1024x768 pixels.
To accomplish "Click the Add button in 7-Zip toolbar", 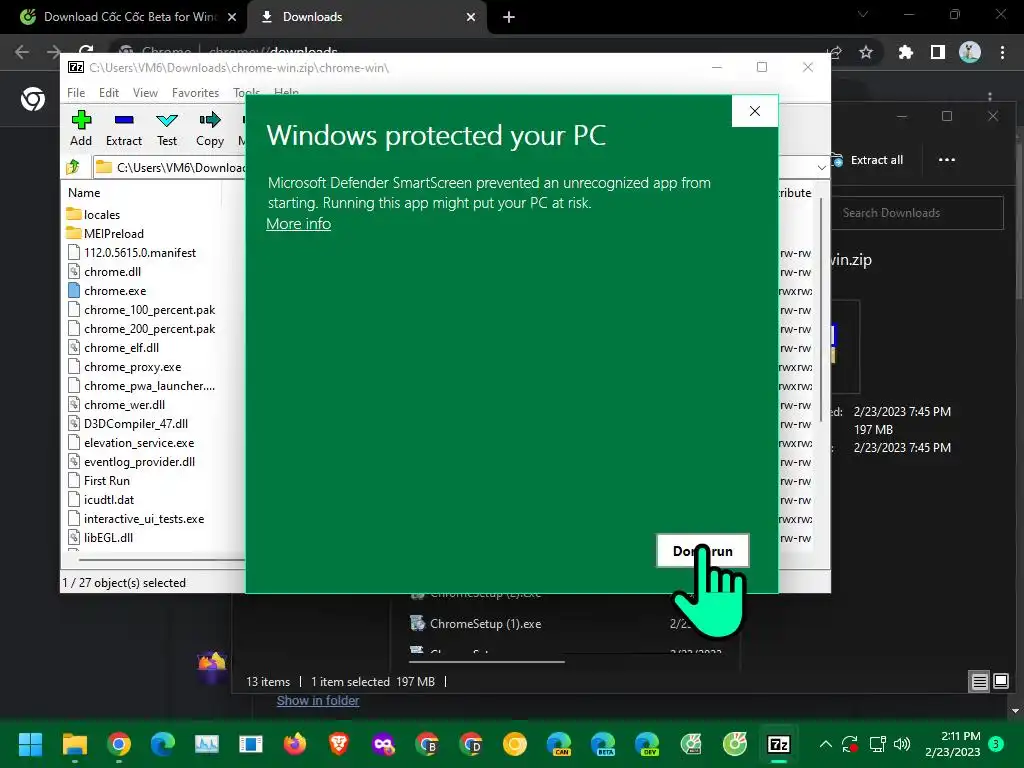I will tap(81, 128).
